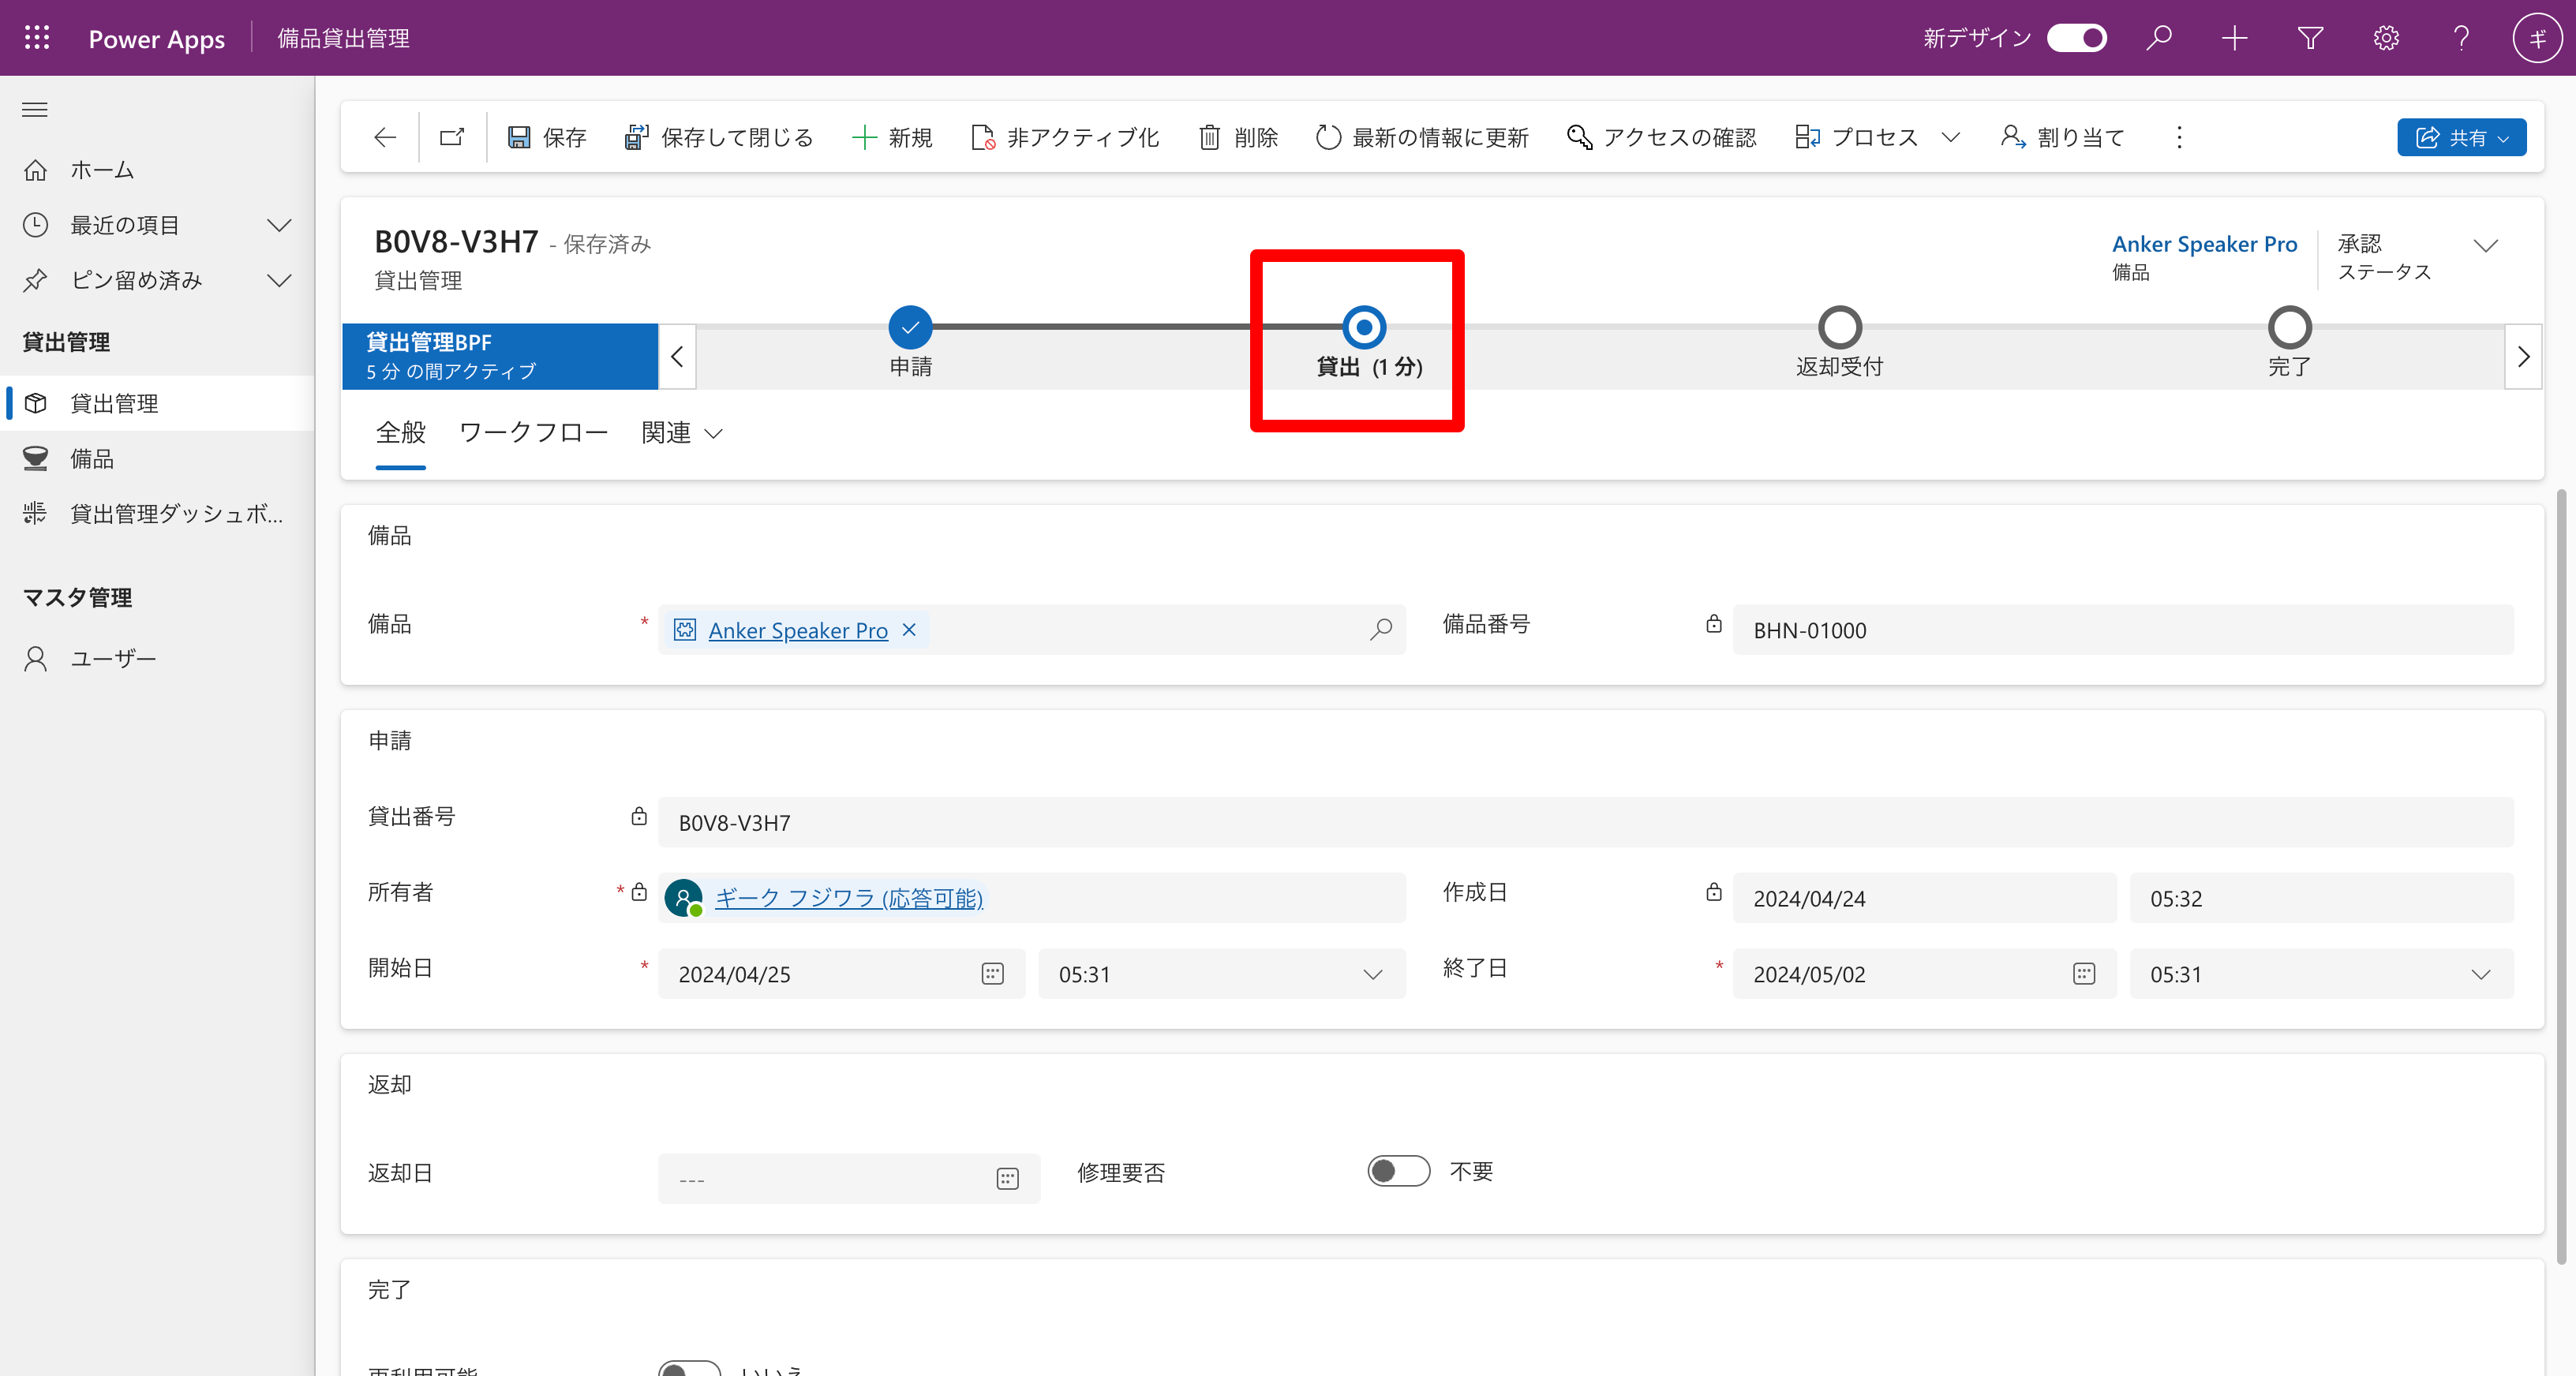Screen dimensions: 2576x1376
Task: Toggle the 修理要否 switch
Action: [x=1398, y=1171]
